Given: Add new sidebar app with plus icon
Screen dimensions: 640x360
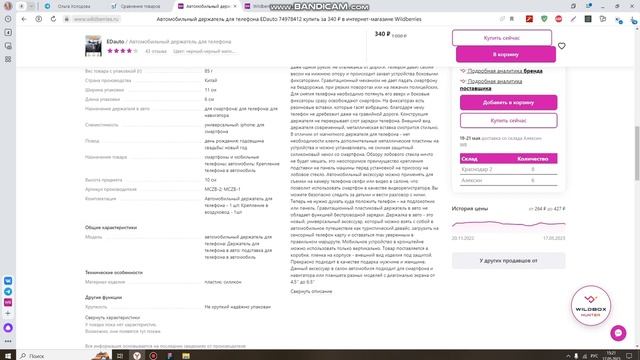Looking at the screenshot, I should (x=8, y=313).
